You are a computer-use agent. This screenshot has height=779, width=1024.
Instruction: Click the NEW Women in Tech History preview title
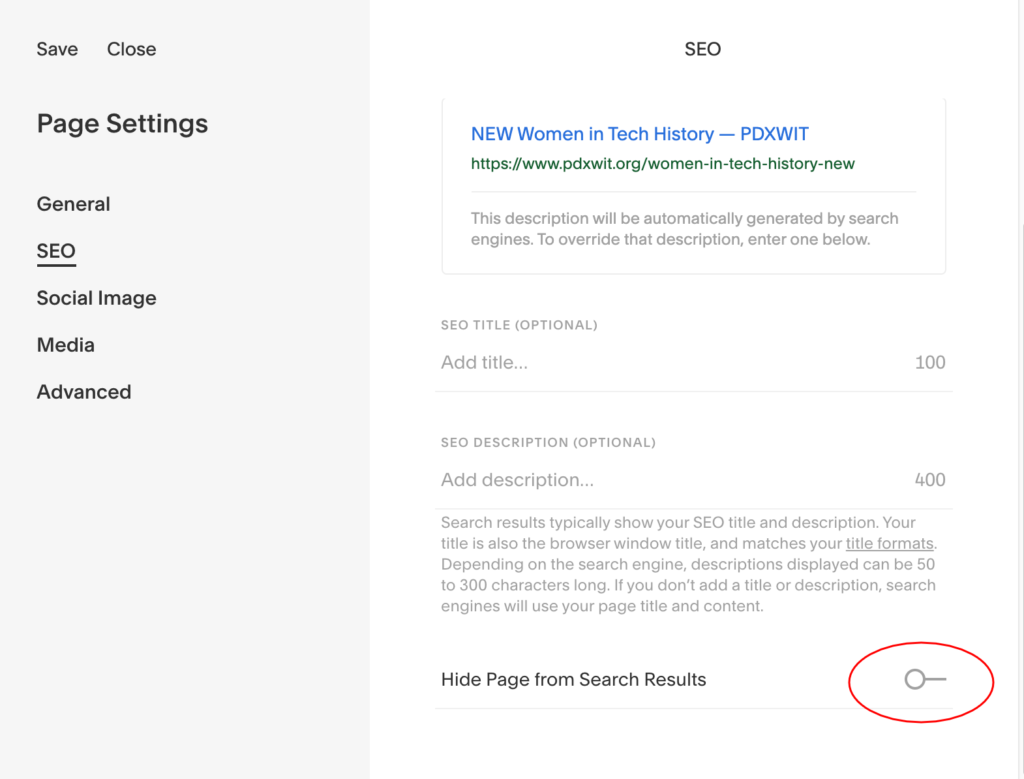click(639, 134)
